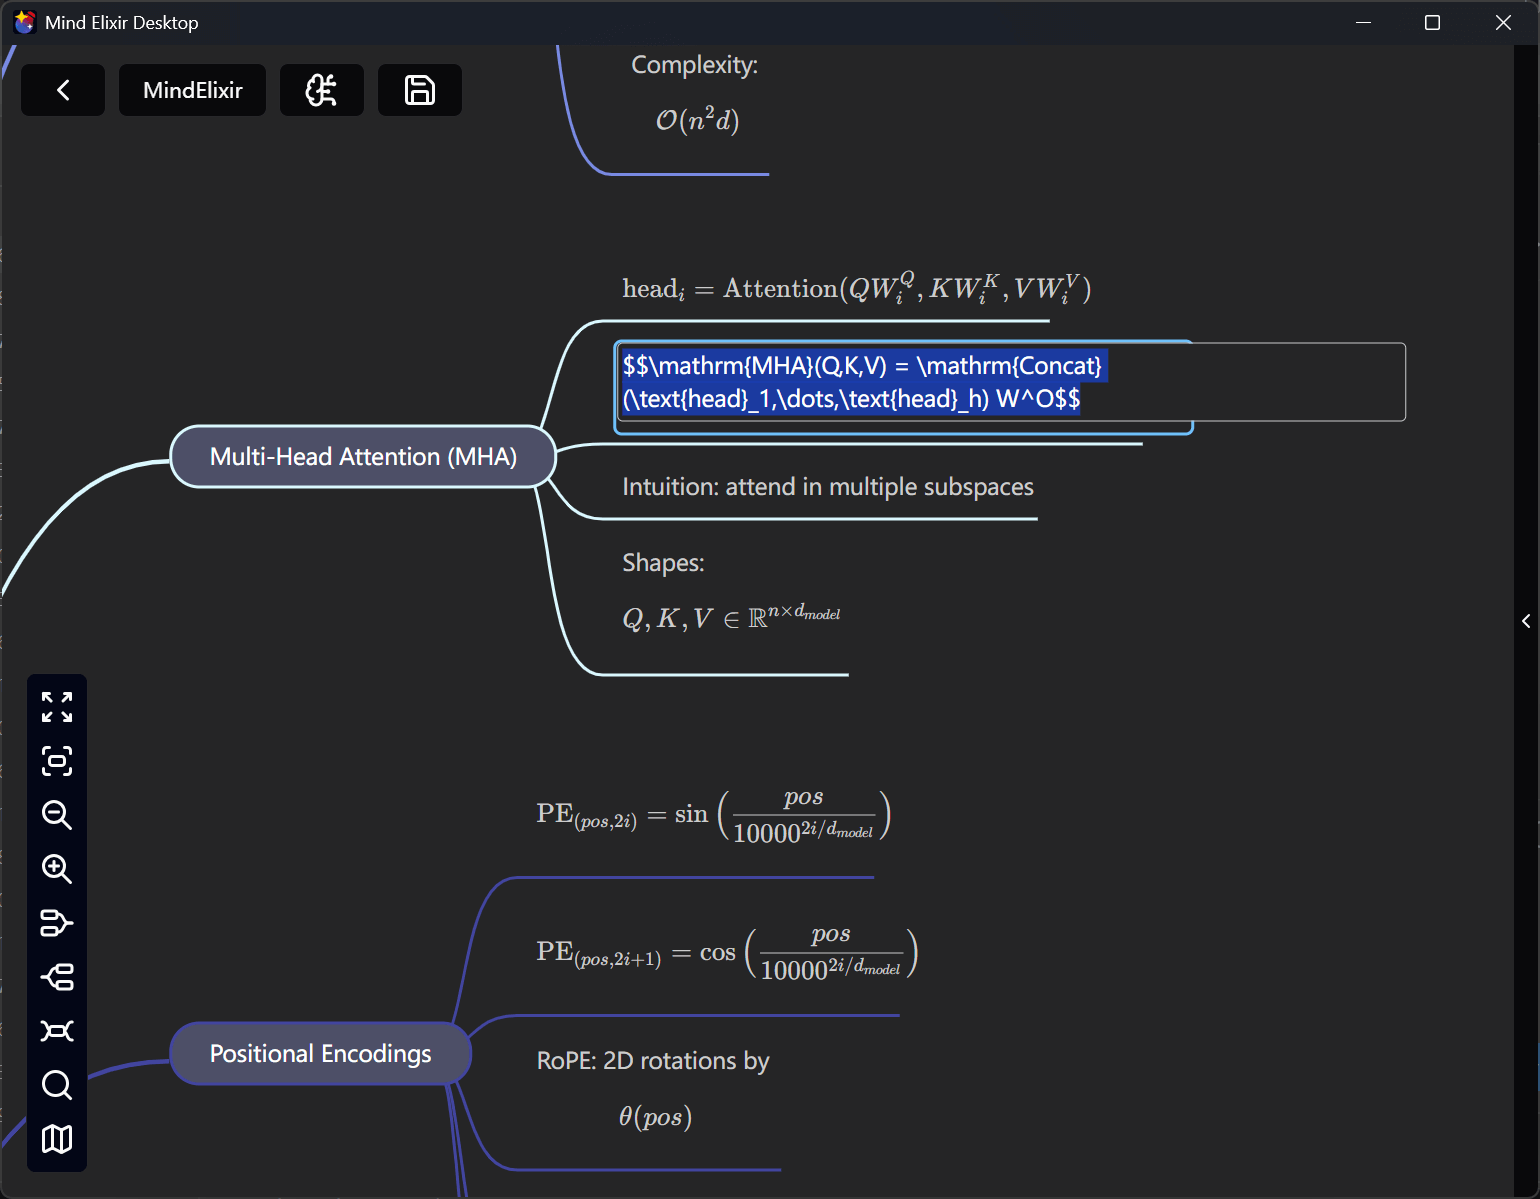Open the AI brain assistant tool
This screenshot has height=1199, width=1540.
(322, 90)
